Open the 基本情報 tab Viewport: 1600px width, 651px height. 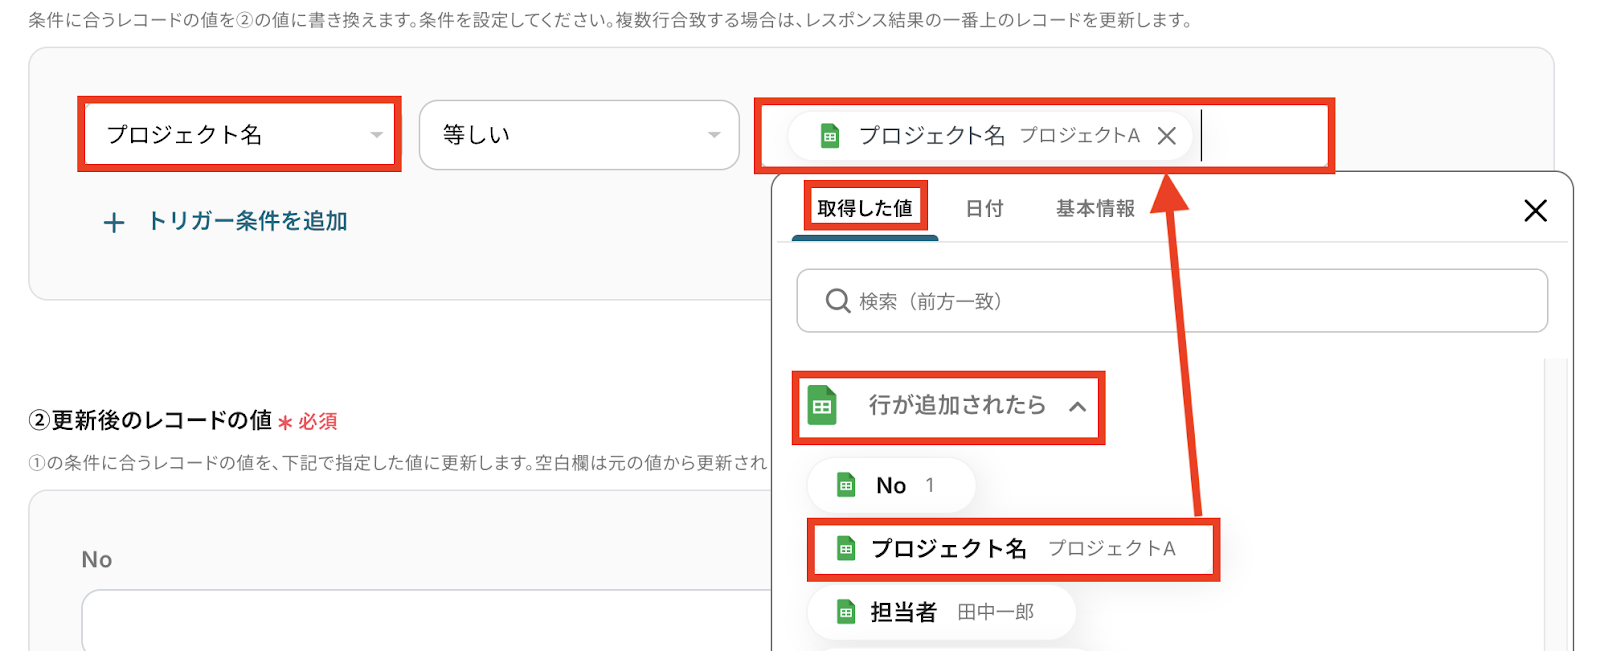[x=1095, y=208]
